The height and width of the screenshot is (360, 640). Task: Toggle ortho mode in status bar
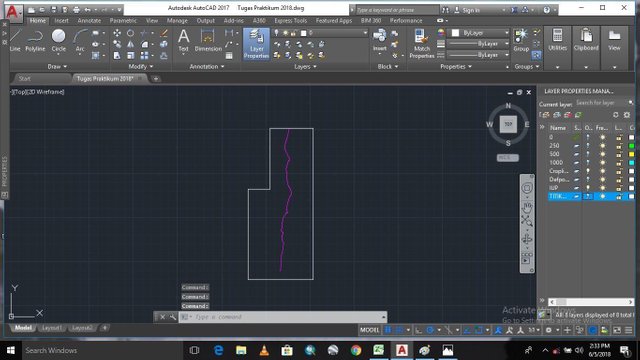[x=418, y=330]
